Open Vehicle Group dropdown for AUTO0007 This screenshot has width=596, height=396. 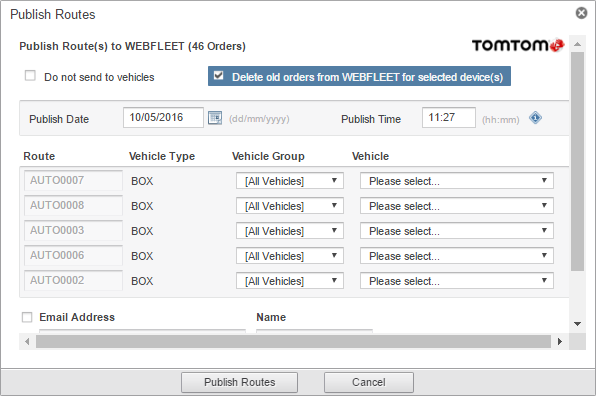coord(290,181)
